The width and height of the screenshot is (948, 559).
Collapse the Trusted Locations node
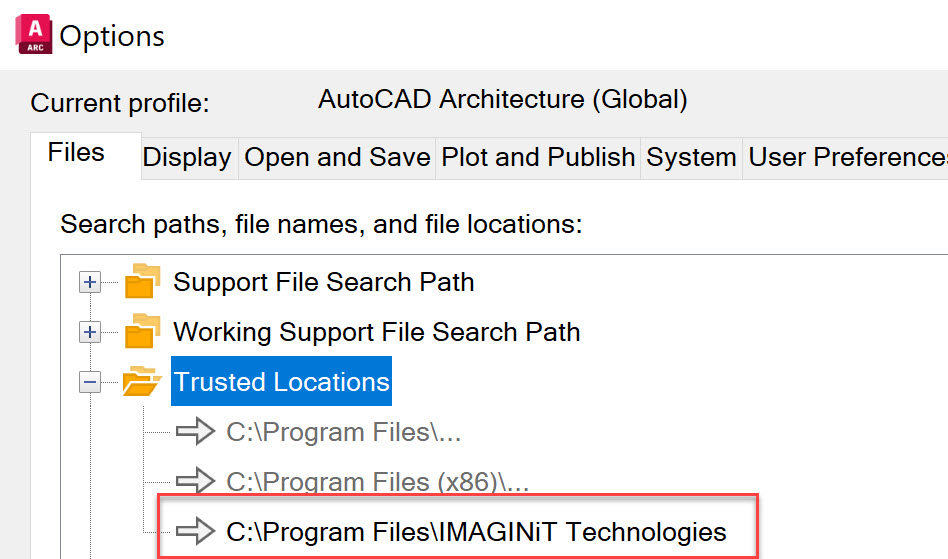click(x=91, y=382)
